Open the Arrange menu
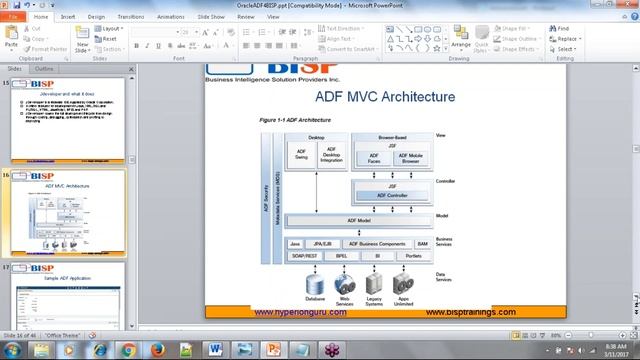Image resolution: width=640 pixels, height=360 pixels. point(461,39)
